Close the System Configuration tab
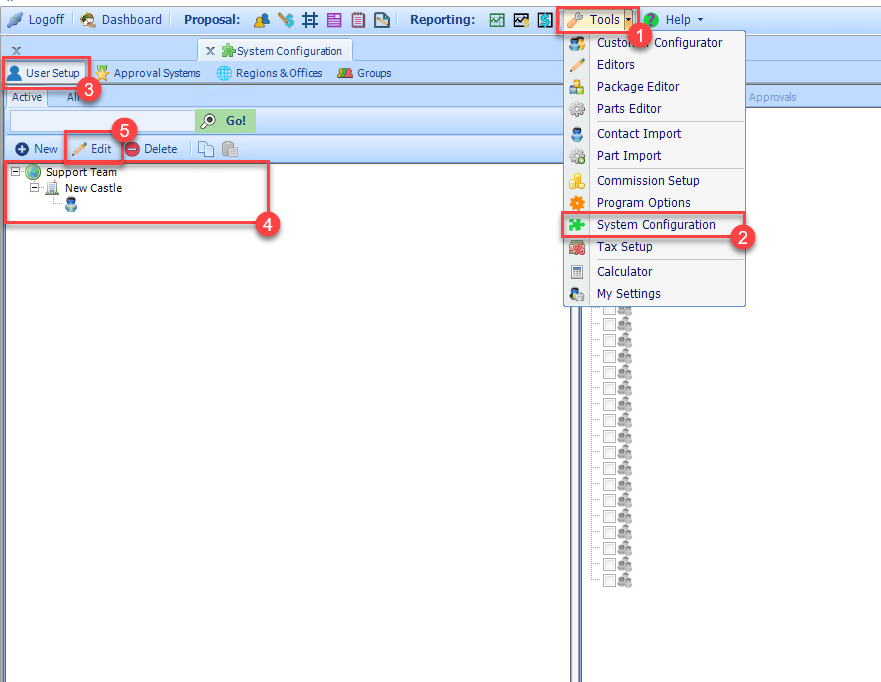Viewport: 881px width, 682px height. coord(210,51)
